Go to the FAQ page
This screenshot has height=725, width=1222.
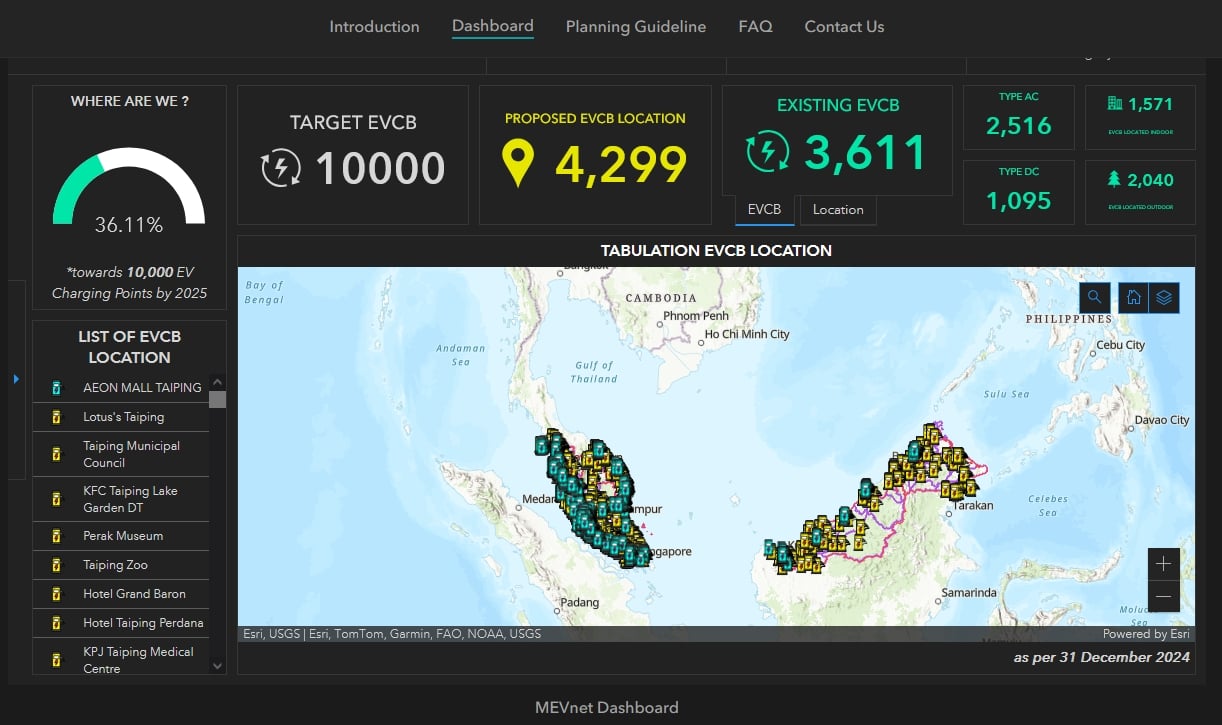click(x=755, y=27)
